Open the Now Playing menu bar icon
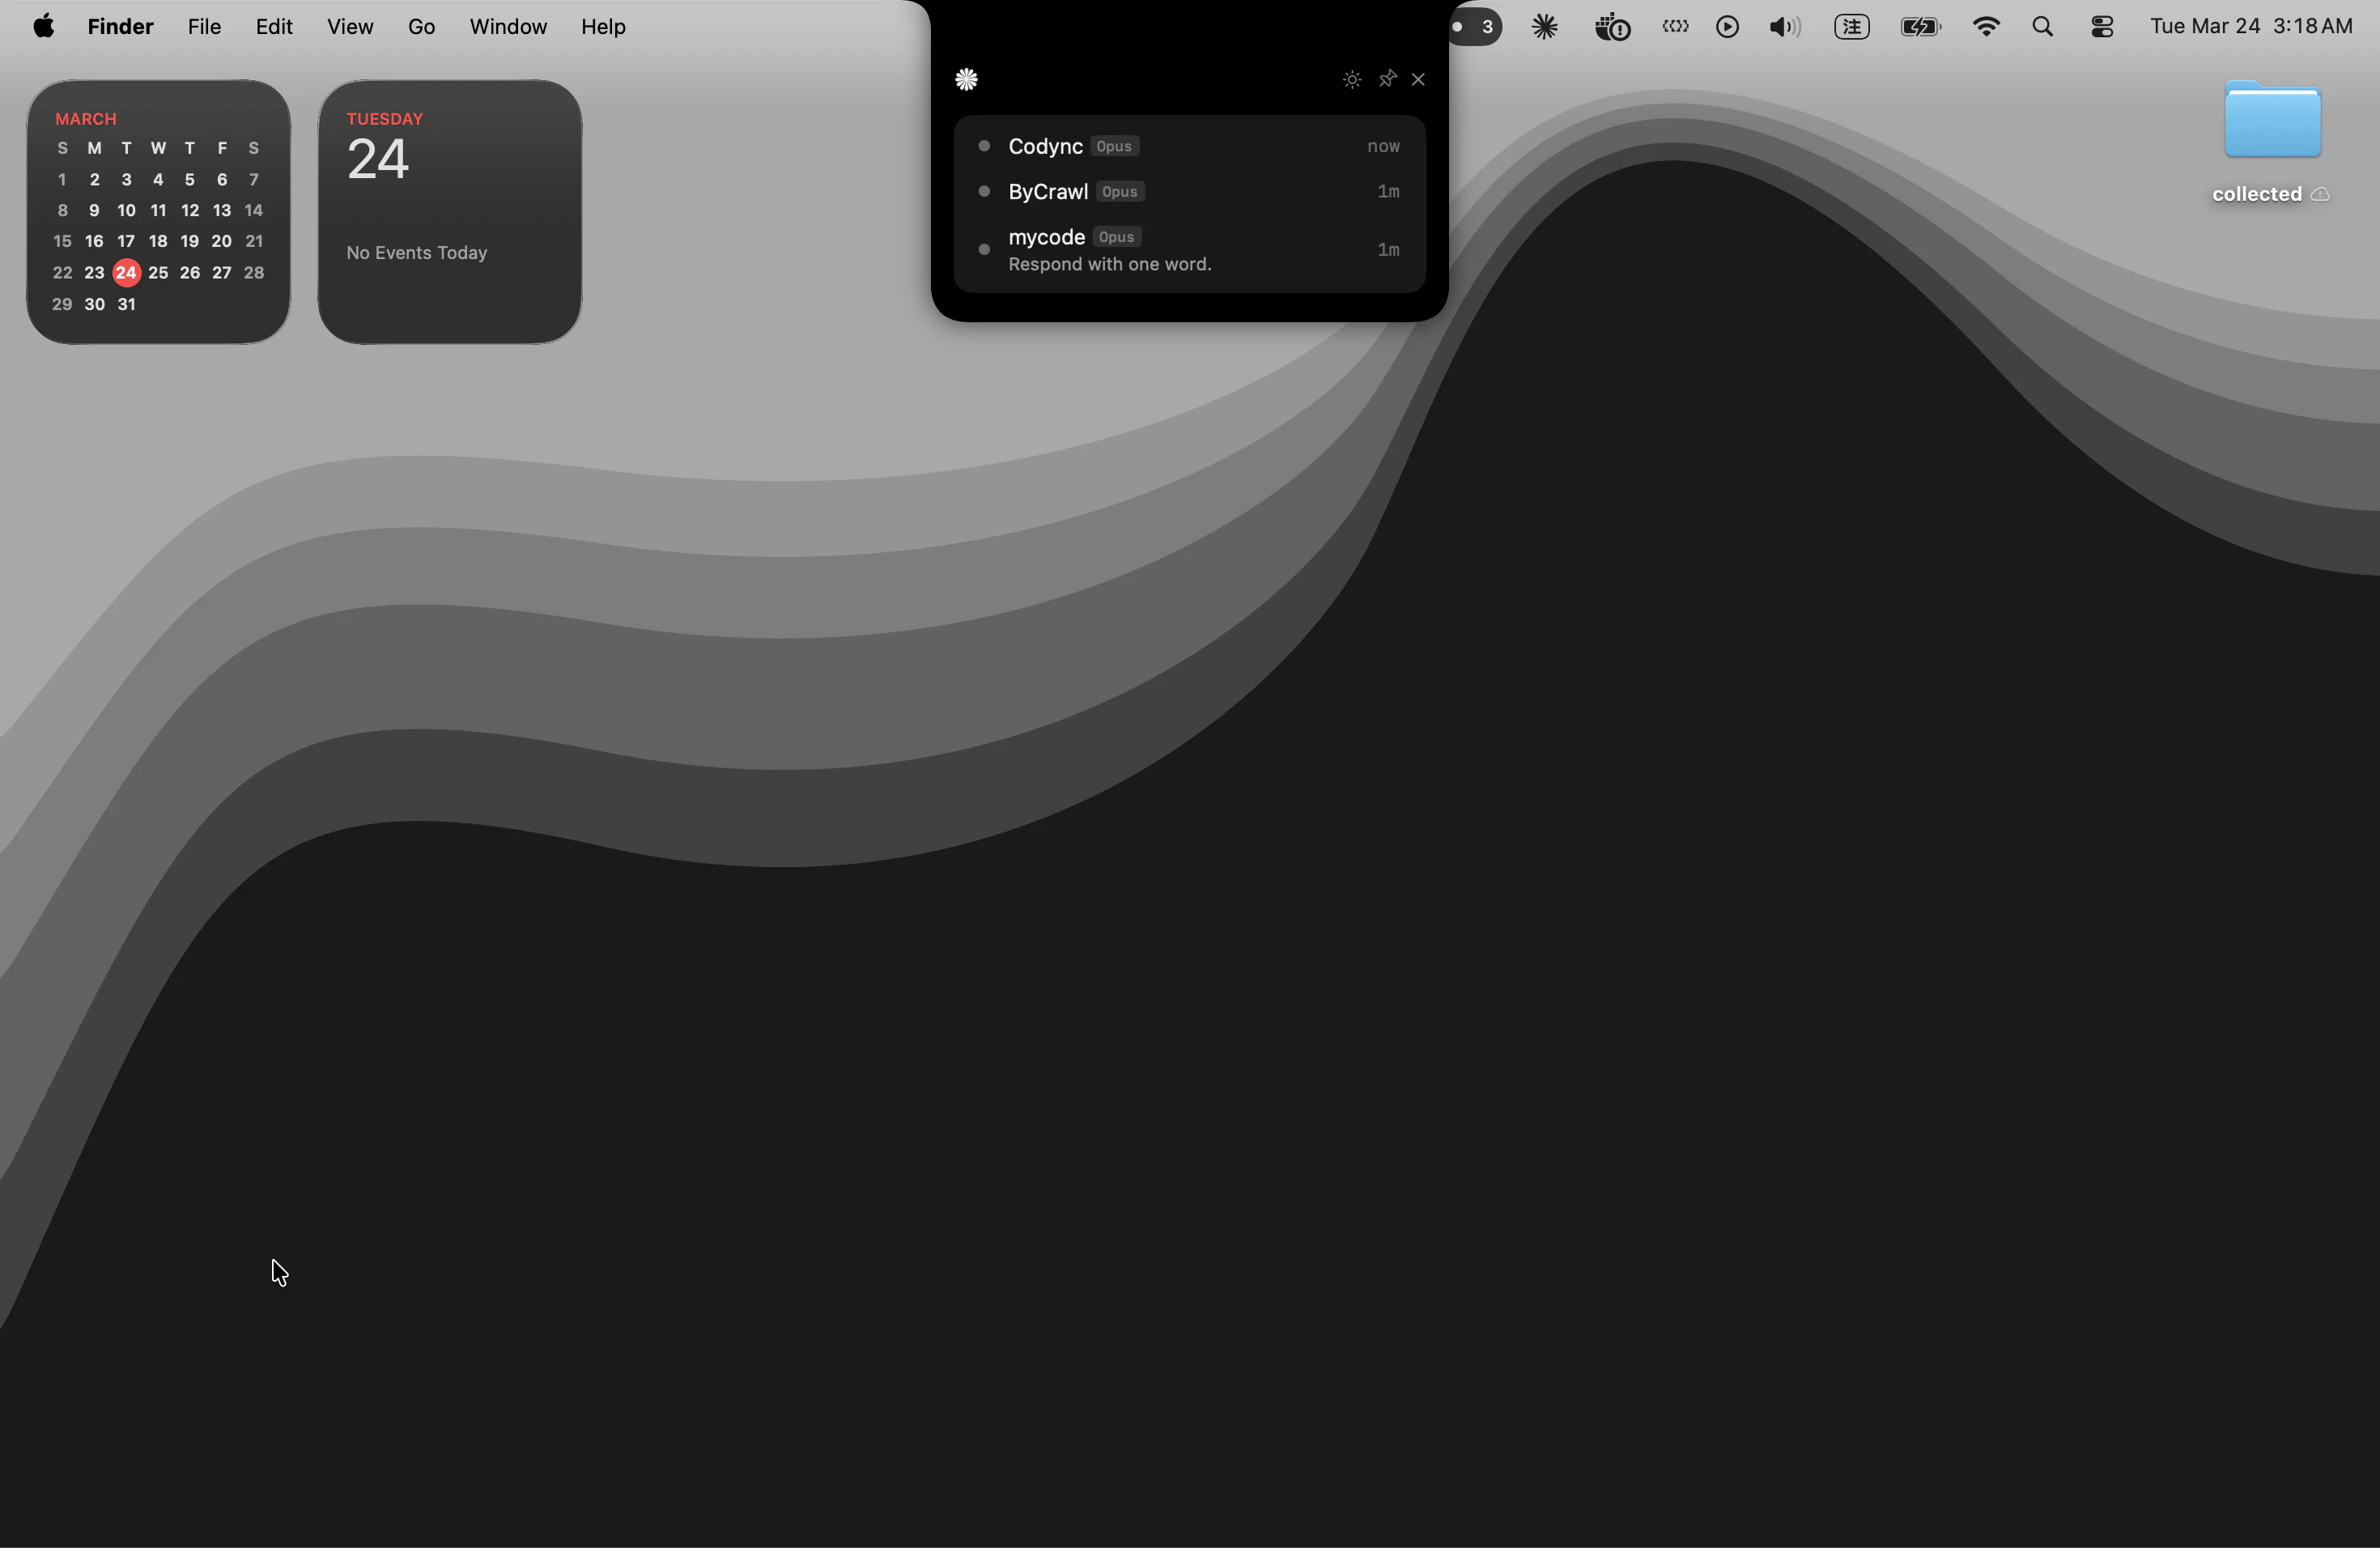Image resolution: width=2380 pixels, height=1548 pixels. (x=1727, y=27)
